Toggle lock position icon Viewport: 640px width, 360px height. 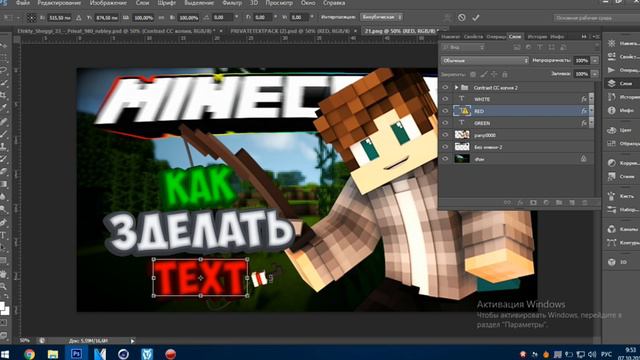(494, 74)
